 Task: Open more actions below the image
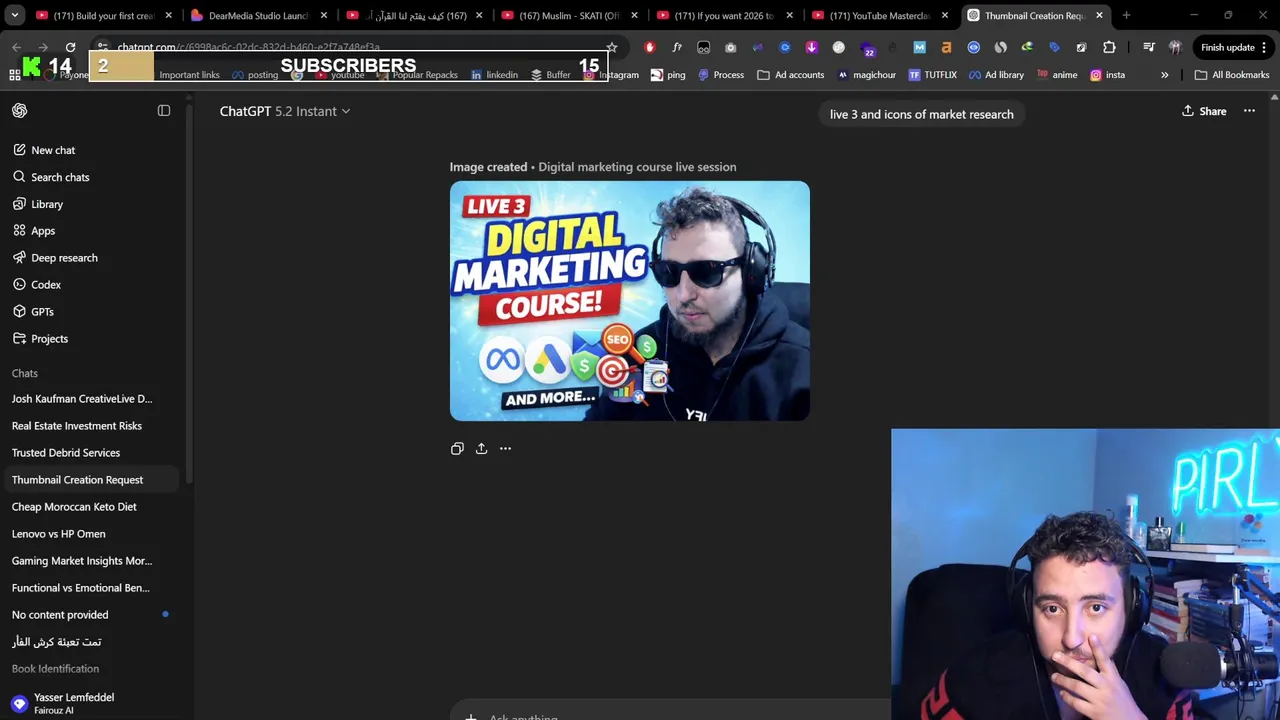pyautogui.click(x=505, y=449)
